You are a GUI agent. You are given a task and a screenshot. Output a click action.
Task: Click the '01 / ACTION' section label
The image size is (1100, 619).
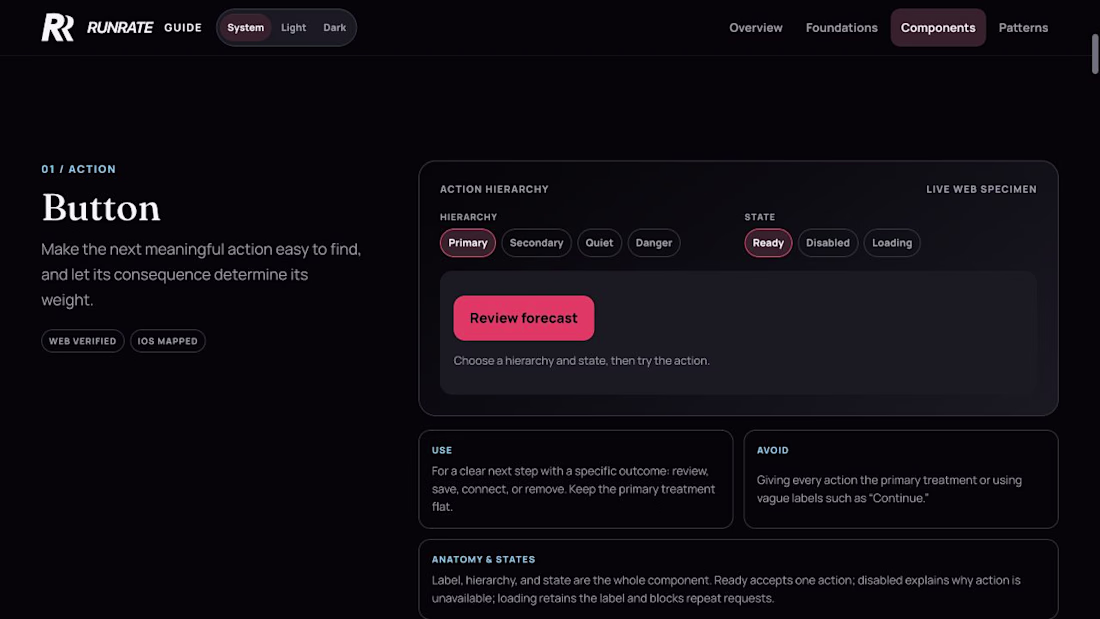coord(79,169)
